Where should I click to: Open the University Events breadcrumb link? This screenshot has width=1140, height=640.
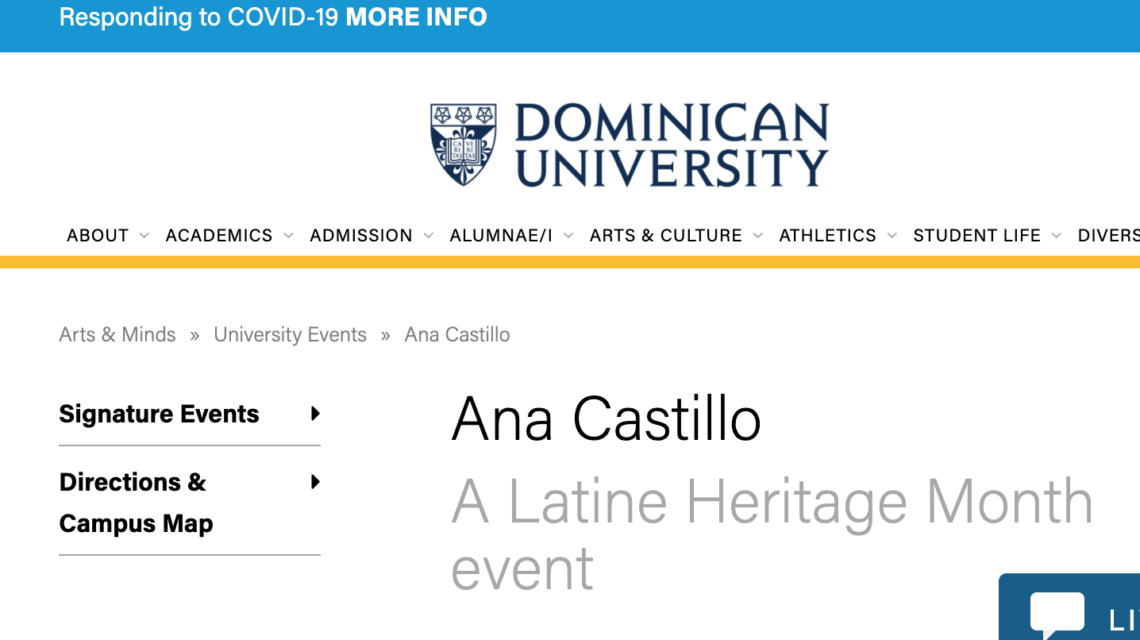pyautogui.click(x=290, y=335)
